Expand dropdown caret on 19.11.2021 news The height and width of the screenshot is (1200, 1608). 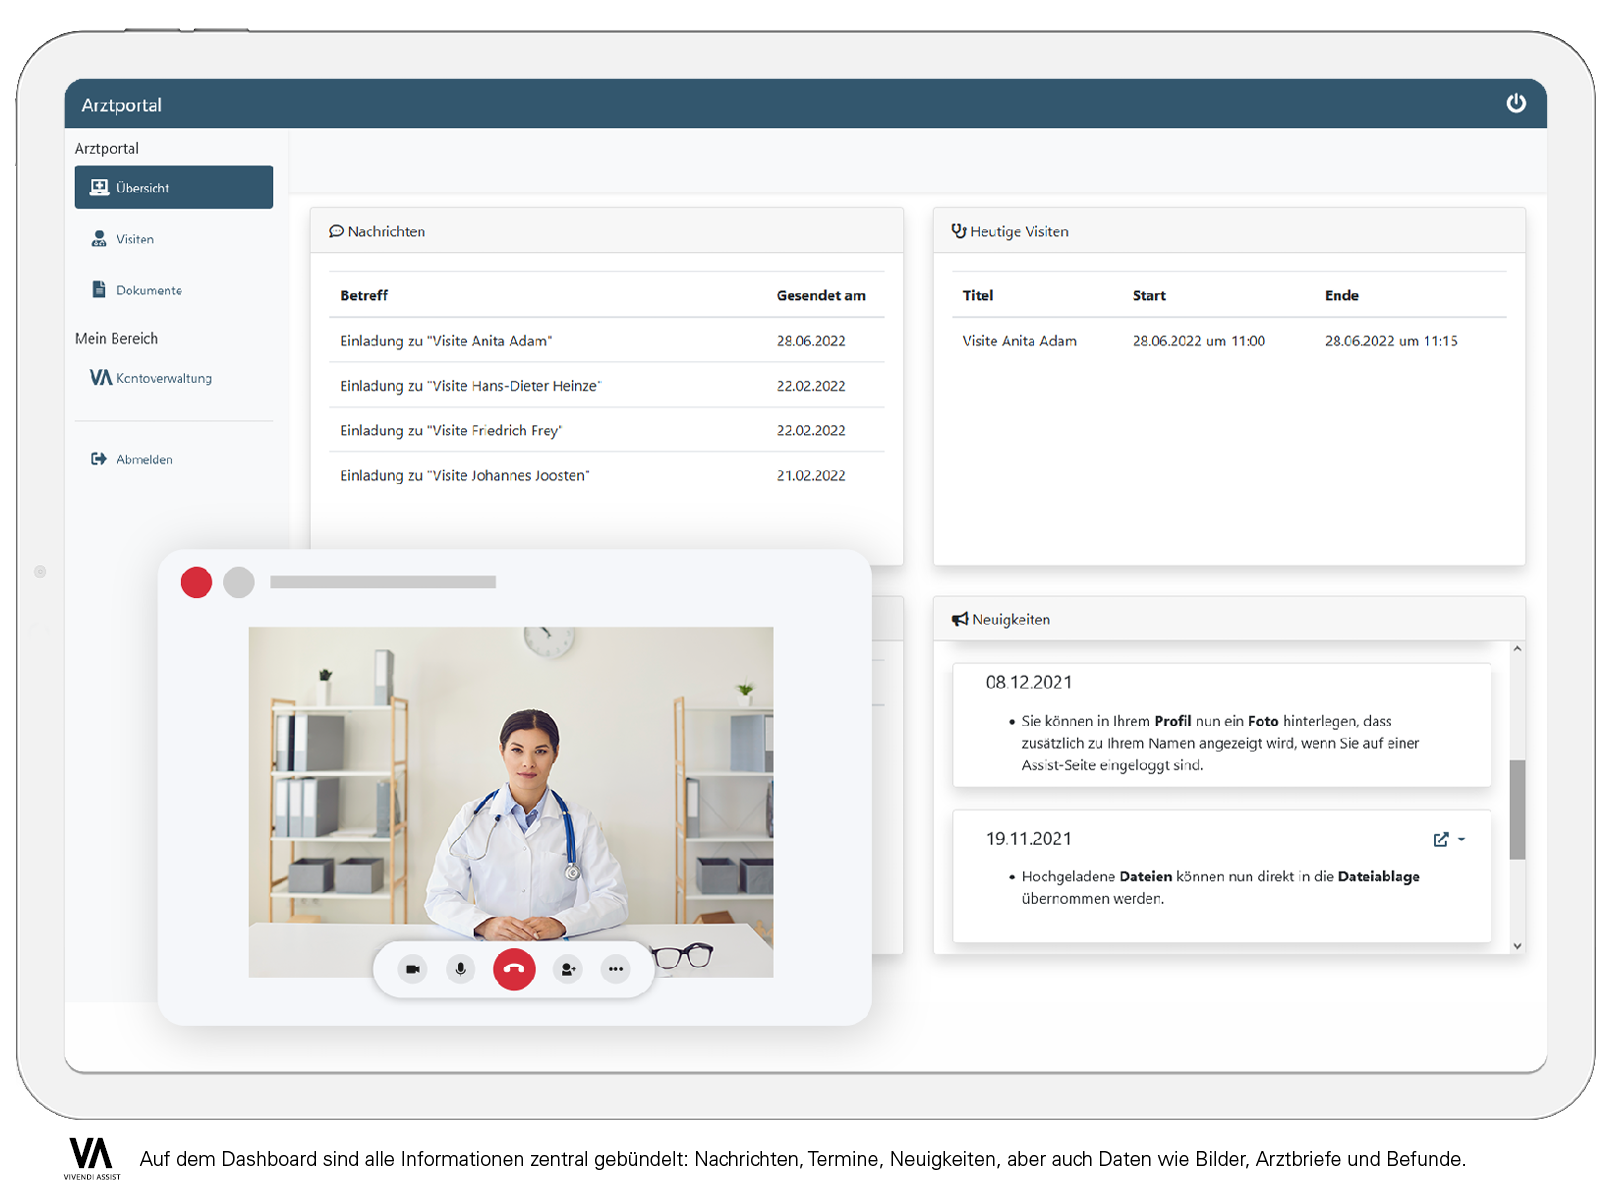1462,840
